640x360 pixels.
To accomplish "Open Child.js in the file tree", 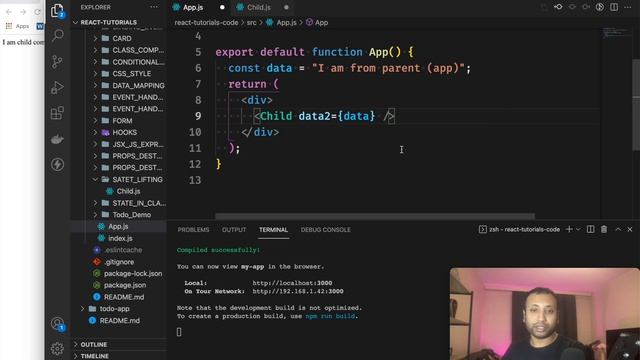I will tap(128, 191).
